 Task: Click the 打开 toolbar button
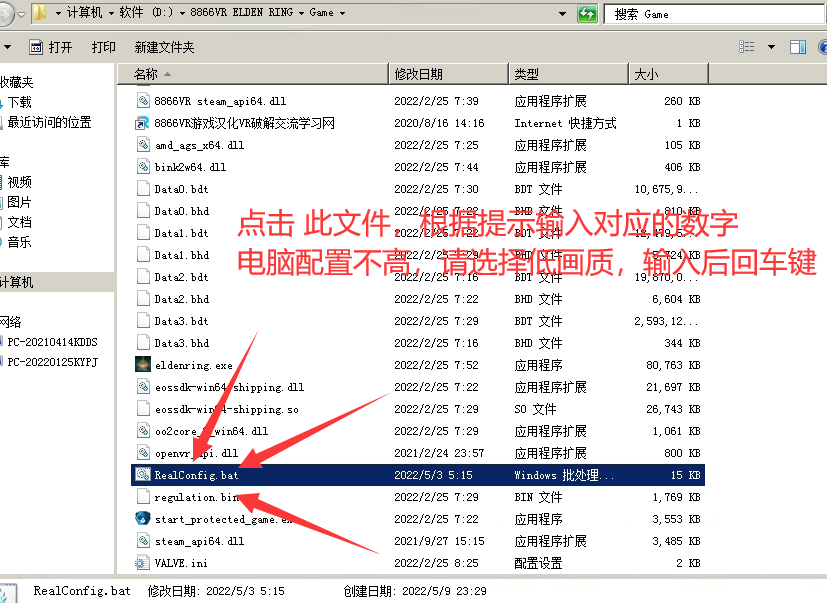[x=51, y=47]
